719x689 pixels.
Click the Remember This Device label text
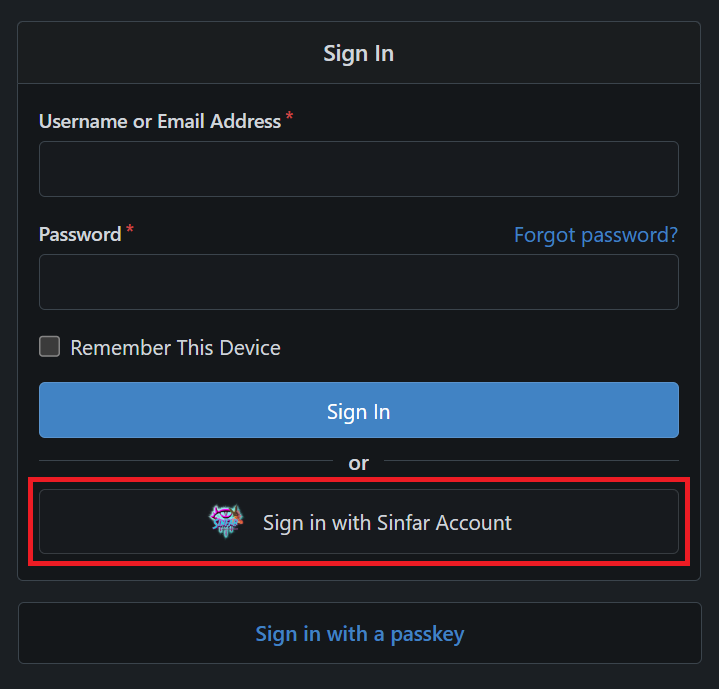pyautogui.click(x=175, y=348)
